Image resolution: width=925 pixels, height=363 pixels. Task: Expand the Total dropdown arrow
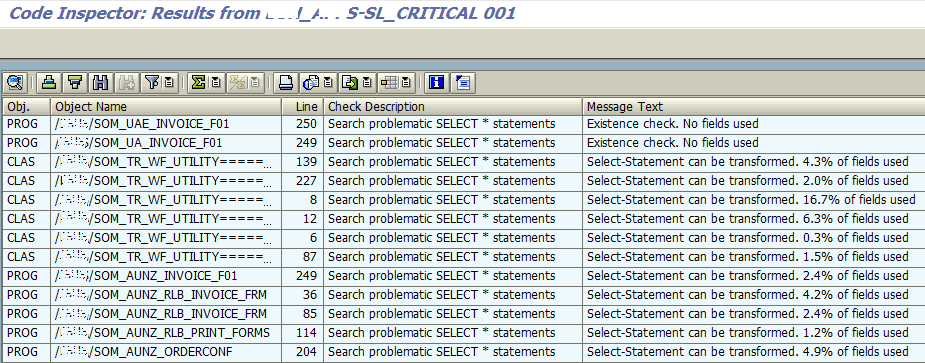point(216,83)
